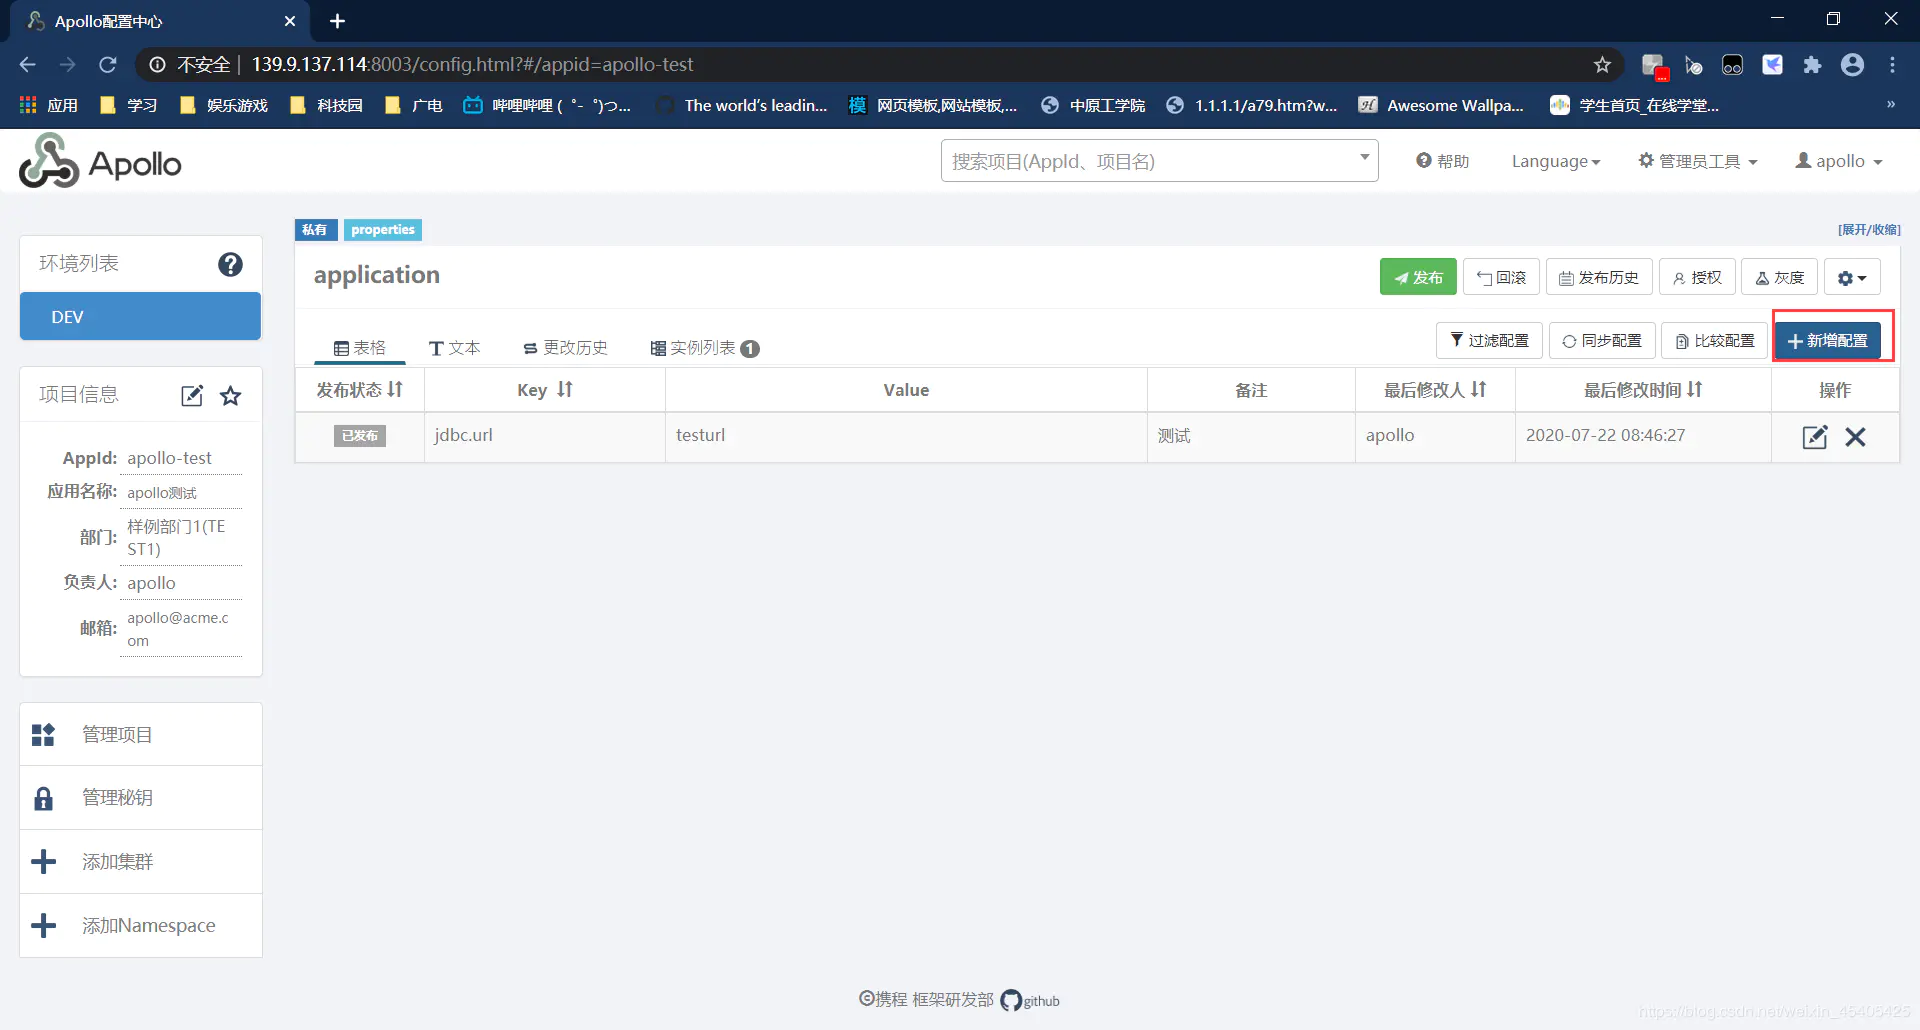Open the 中原工学院 bookmark
Image resolution: width=1920 pixels, height=1030 pixels.
[1093, 105]
